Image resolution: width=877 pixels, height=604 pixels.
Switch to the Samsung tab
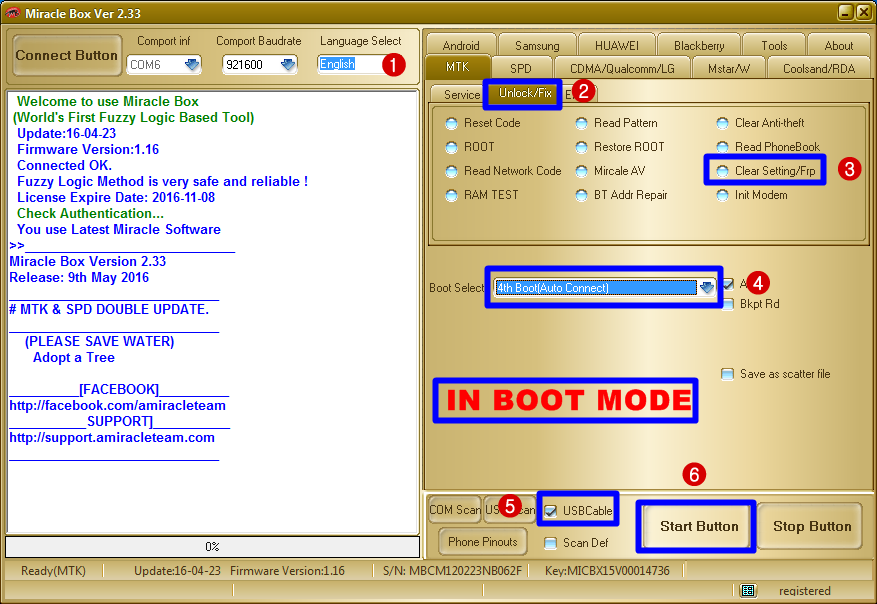(x=537, y=45)
